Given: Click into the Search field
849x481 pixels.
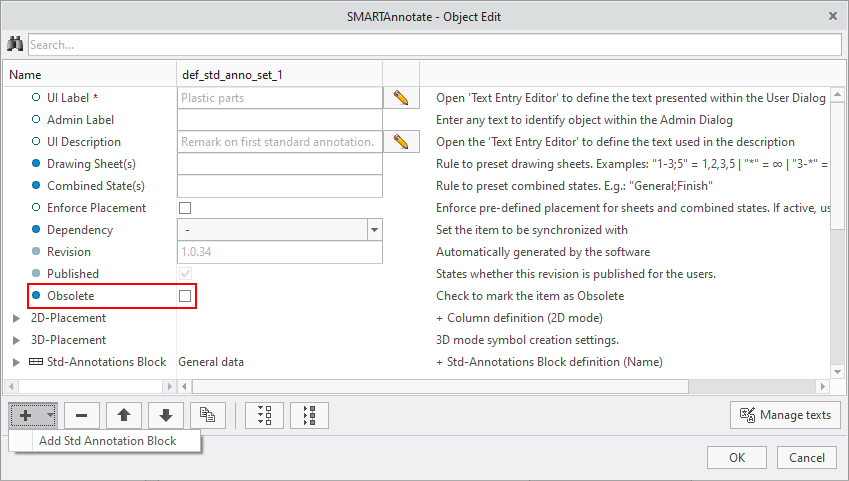Looking at the screenshot, I should click(435, 44).
